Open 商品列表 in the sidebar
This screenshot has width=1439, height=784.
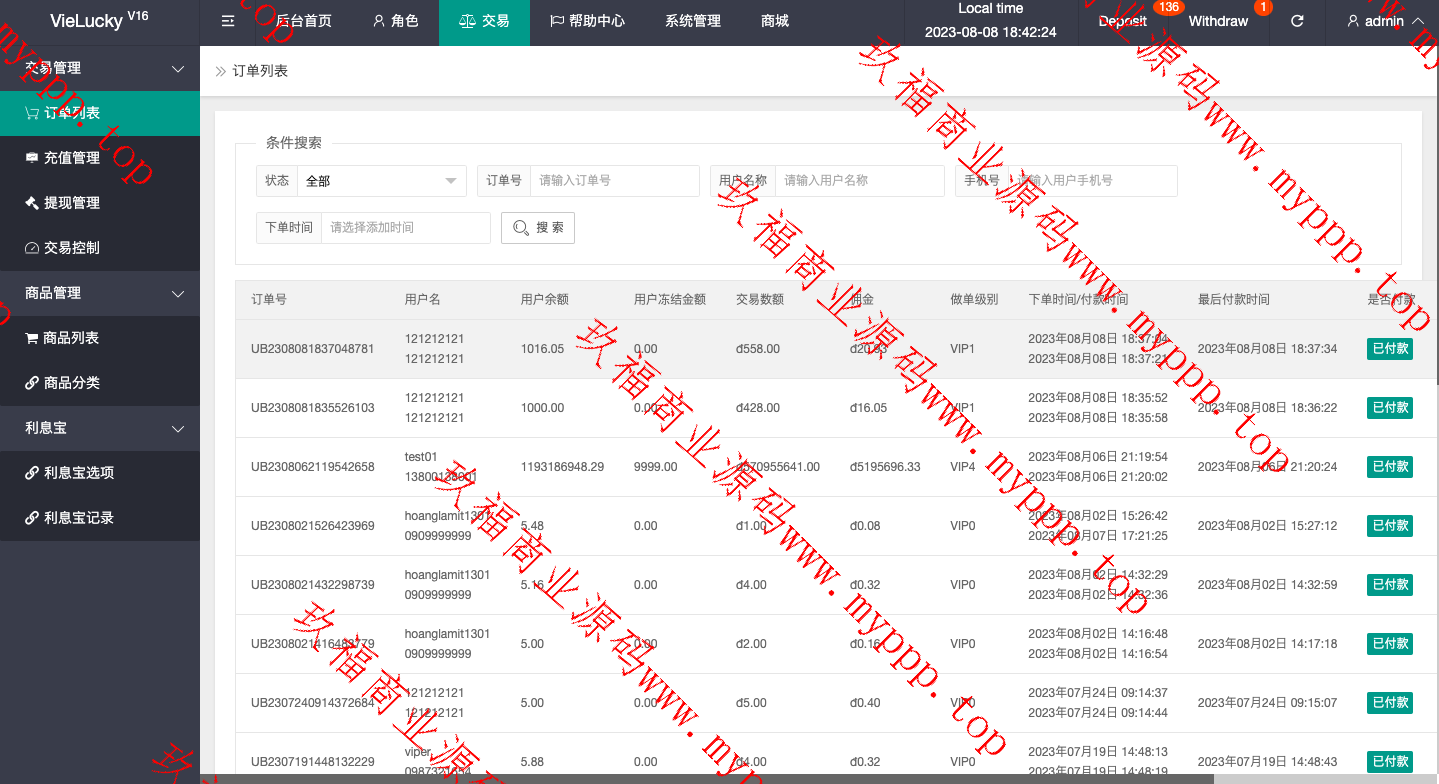click(x=100, y=338)
